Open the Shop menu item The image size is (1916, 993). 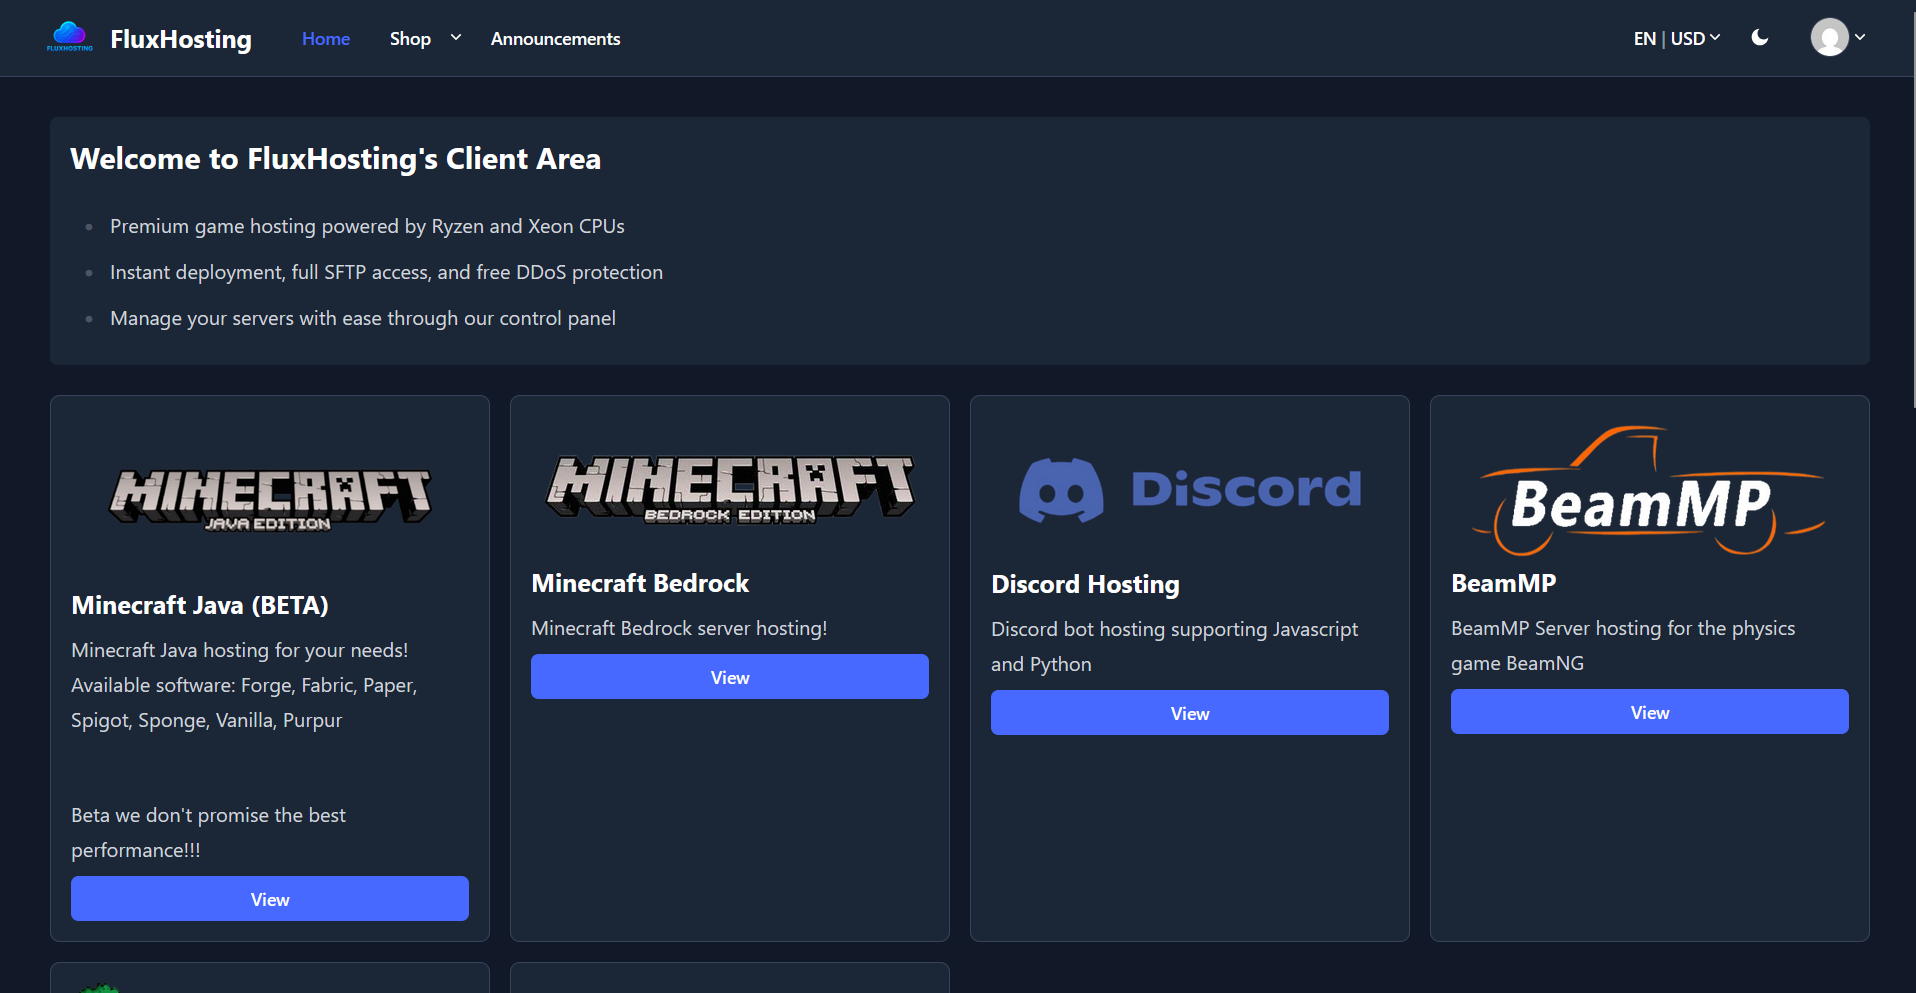pos(410,38)
